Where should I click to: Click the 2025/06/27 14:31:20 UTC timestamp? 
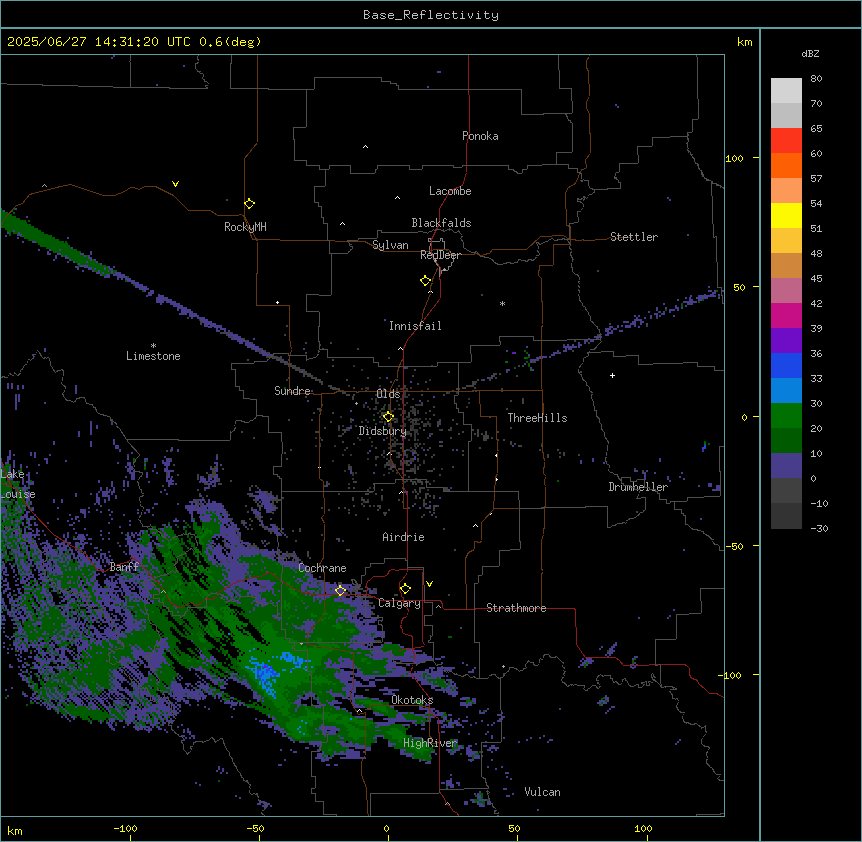tap(134, 42)
